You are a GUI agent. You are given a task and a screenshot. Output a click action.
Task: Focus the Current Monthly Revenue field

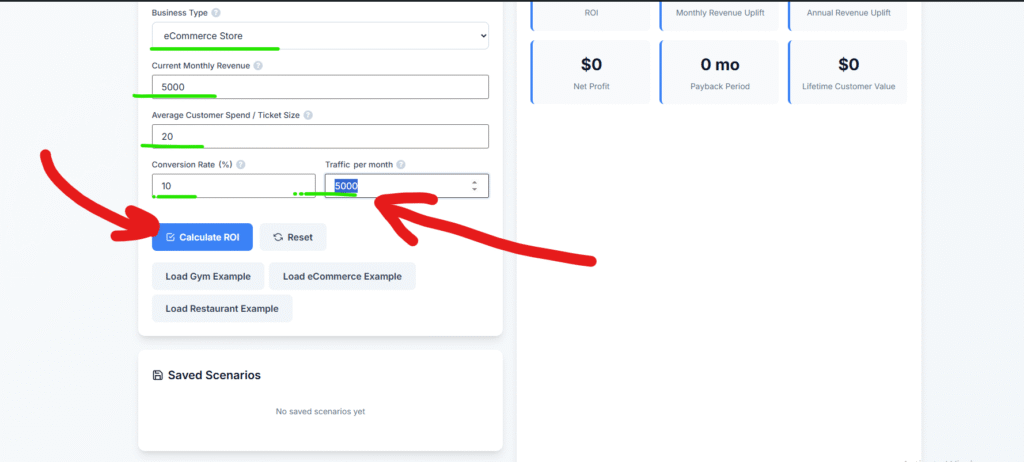click(x=320, y=87)
